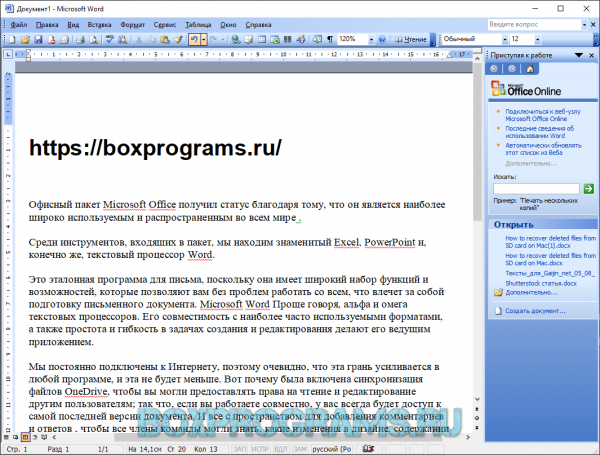
Task: Switch to Web Layout view button
Action: point(16,437)
